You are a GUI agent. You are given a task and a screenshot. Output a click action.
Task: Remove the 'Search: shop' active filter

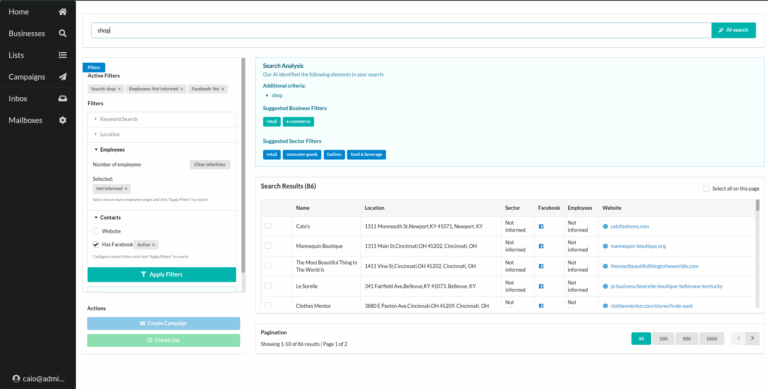tap(119, 89)
